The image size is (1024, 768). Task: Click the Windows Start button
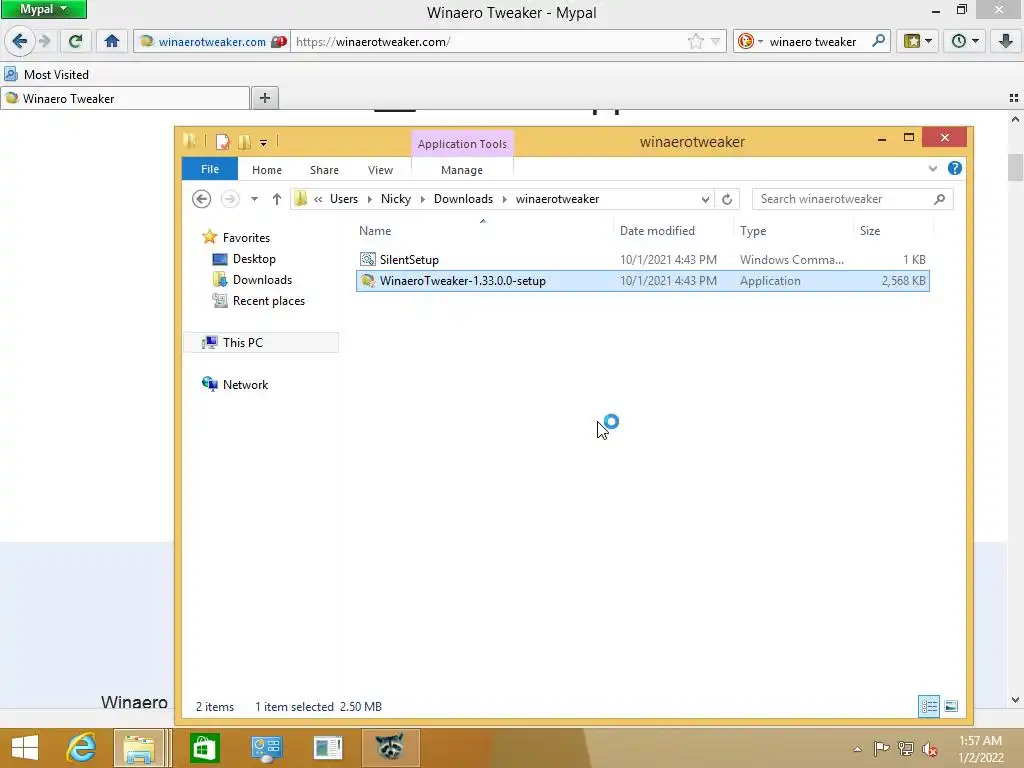coord(25,748)
